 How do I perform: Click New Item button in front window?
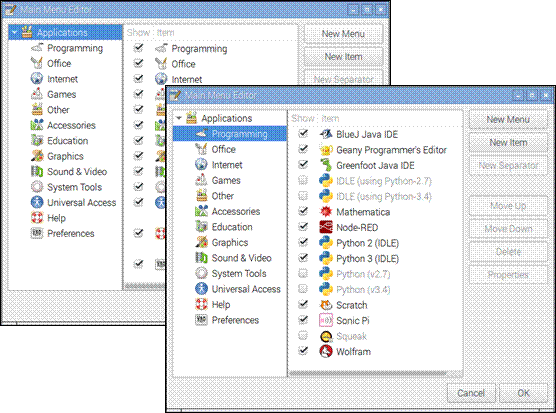point(508,143)
